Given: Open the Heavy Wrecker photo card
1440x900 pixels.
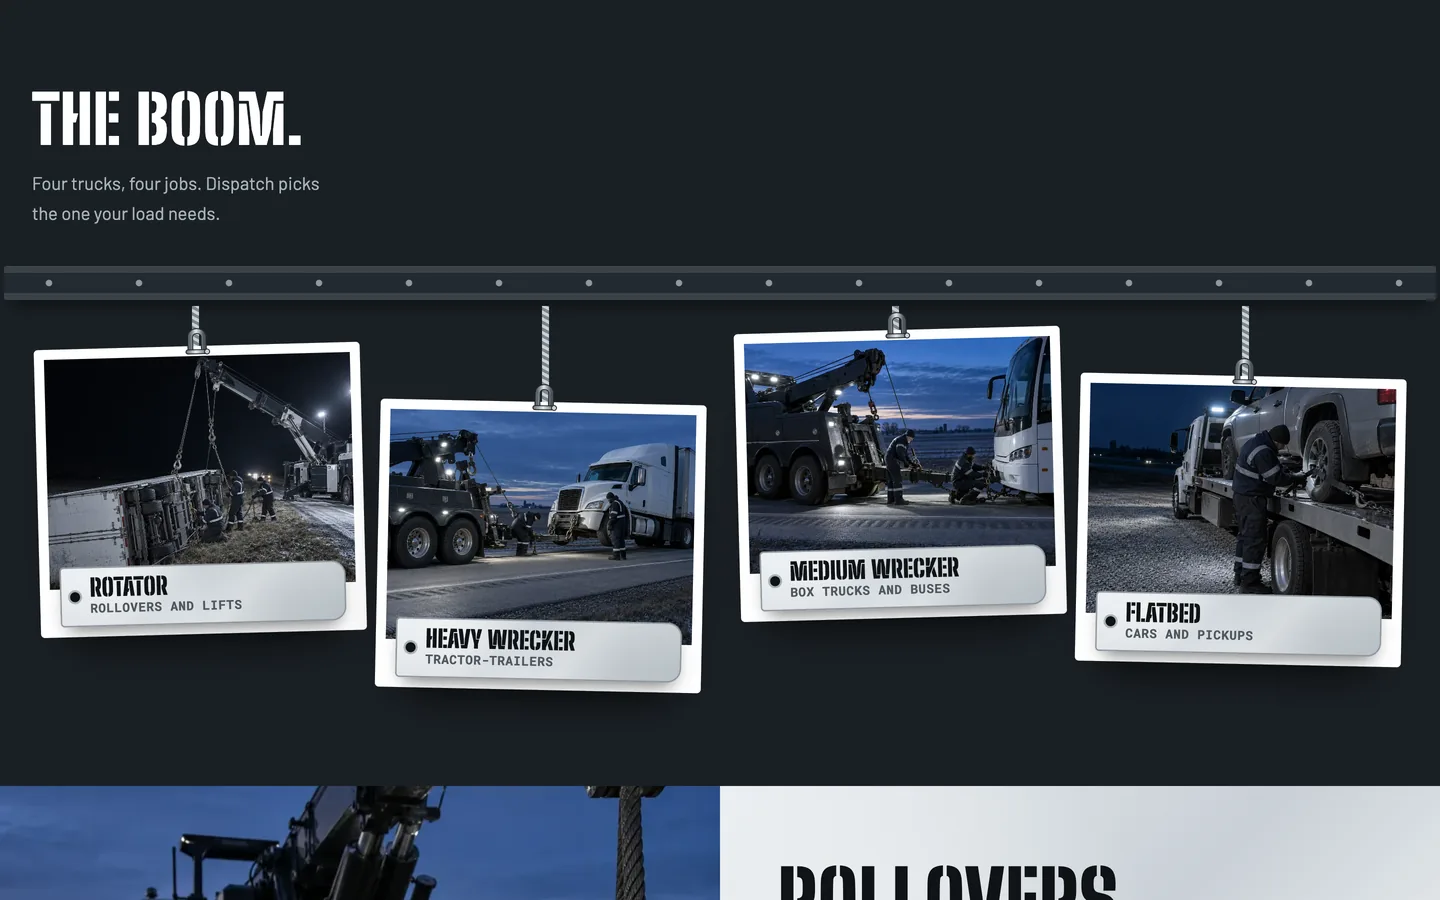Looking at the screenshot, I should pyautogui.click(x=541, y=546).
